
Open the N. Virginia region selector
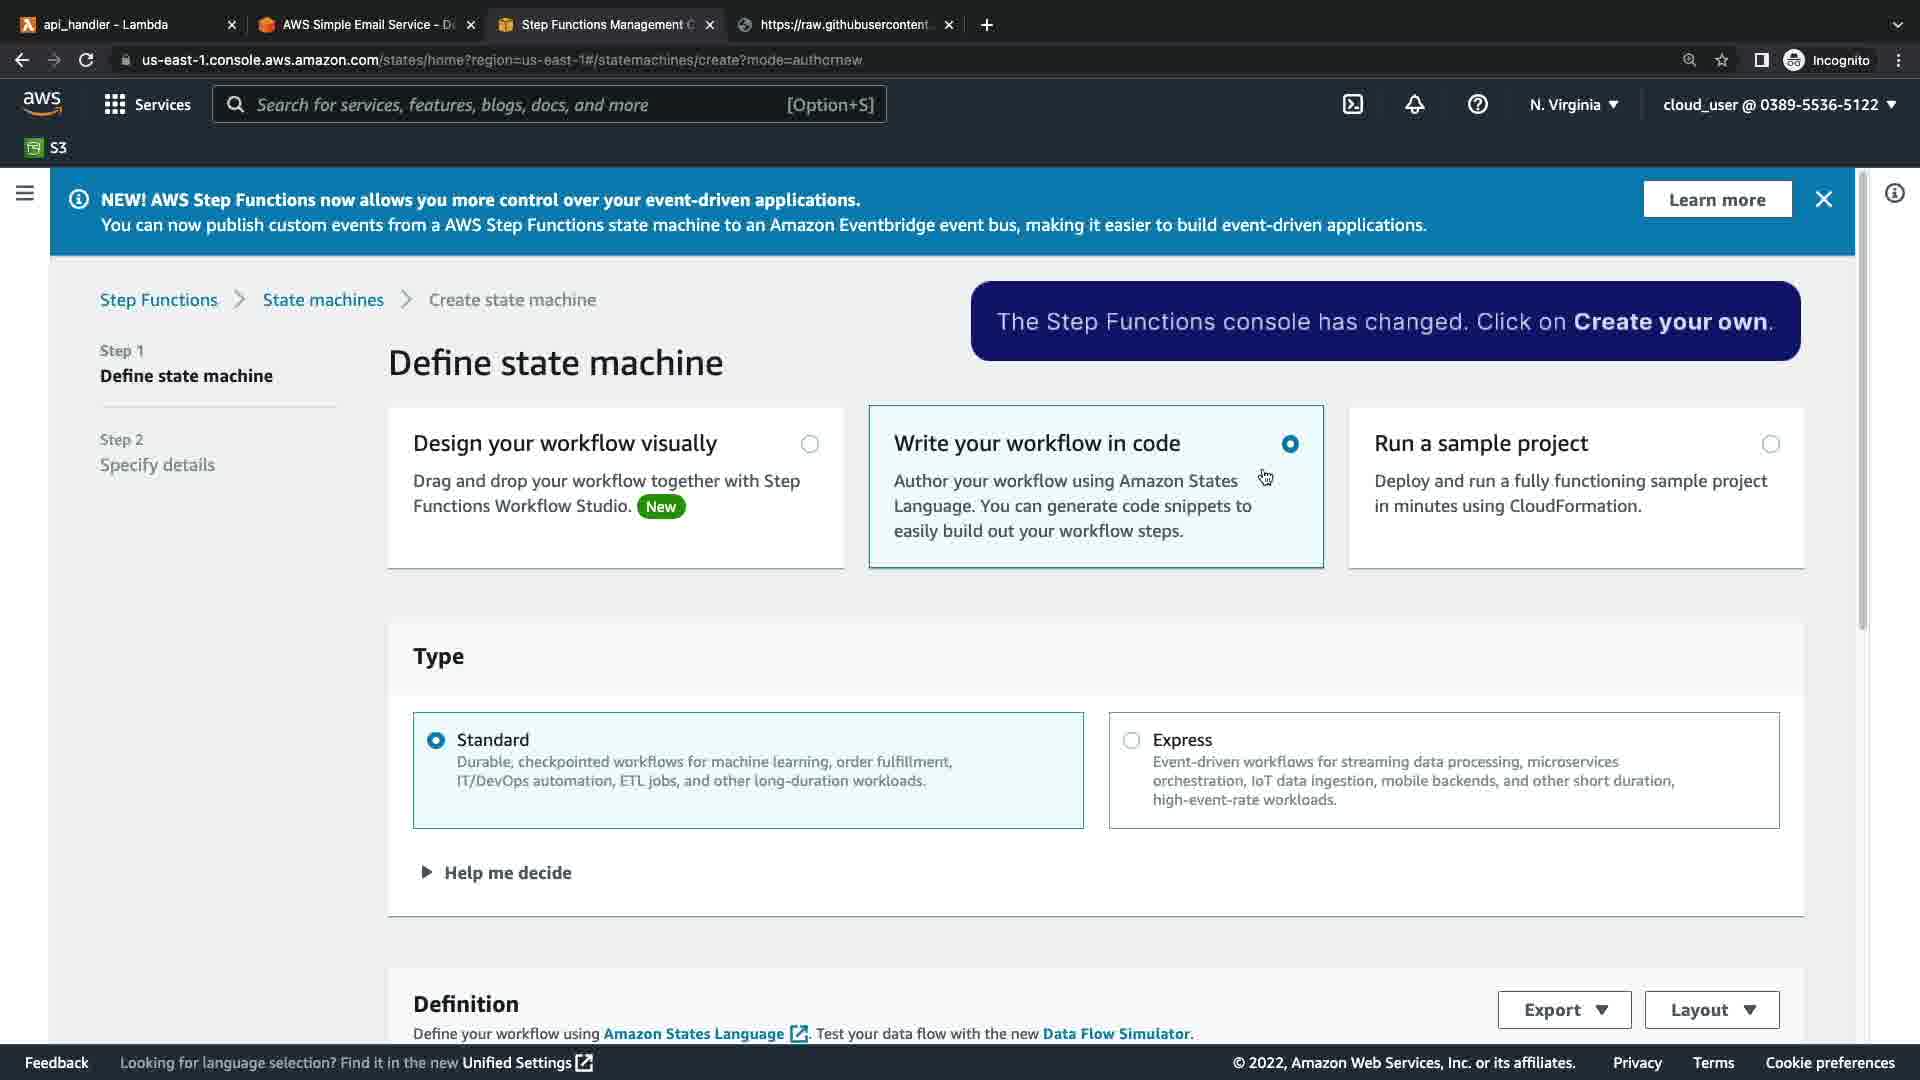tap(1573, 104)
